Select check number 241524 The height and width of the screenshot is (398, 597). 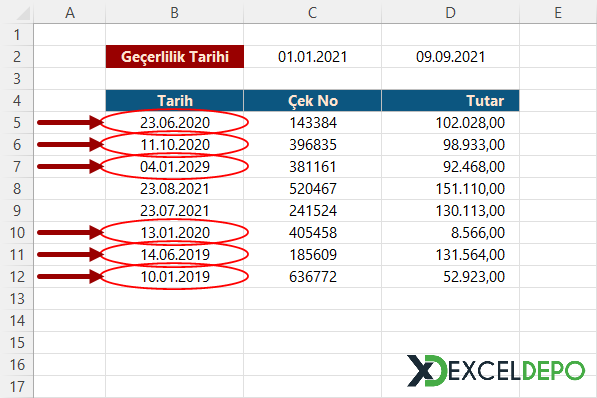pyautogui.click(x=313, y=211)
